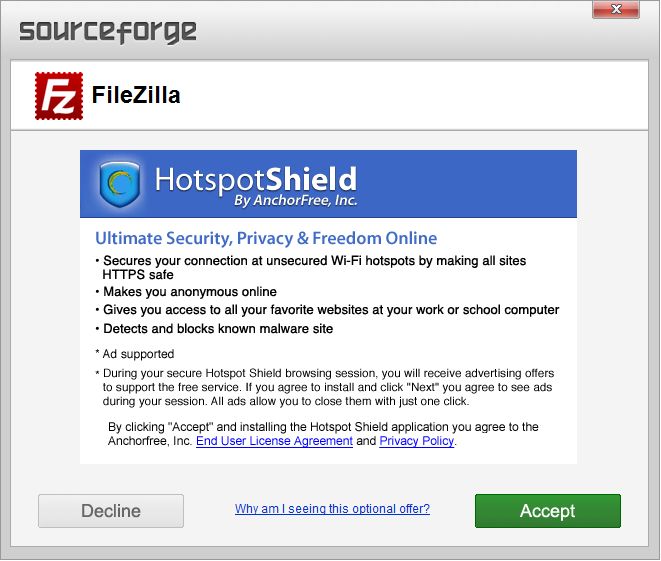The image size is (661, 561).
Task: Click the 'By clicking Accept' agreement text
Action: tap(323, 434)
